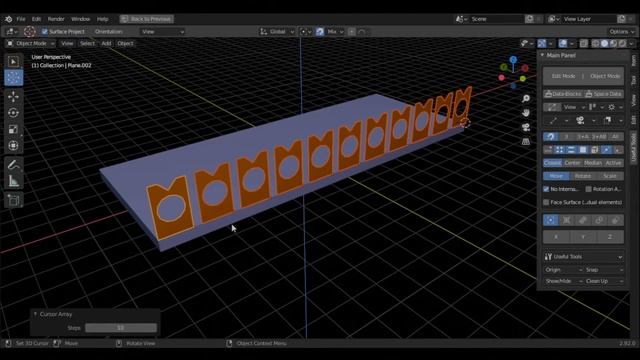This screenshot has height=360, width=640.
Task: Toggle Surface Project checkbox
Action: 45,31
